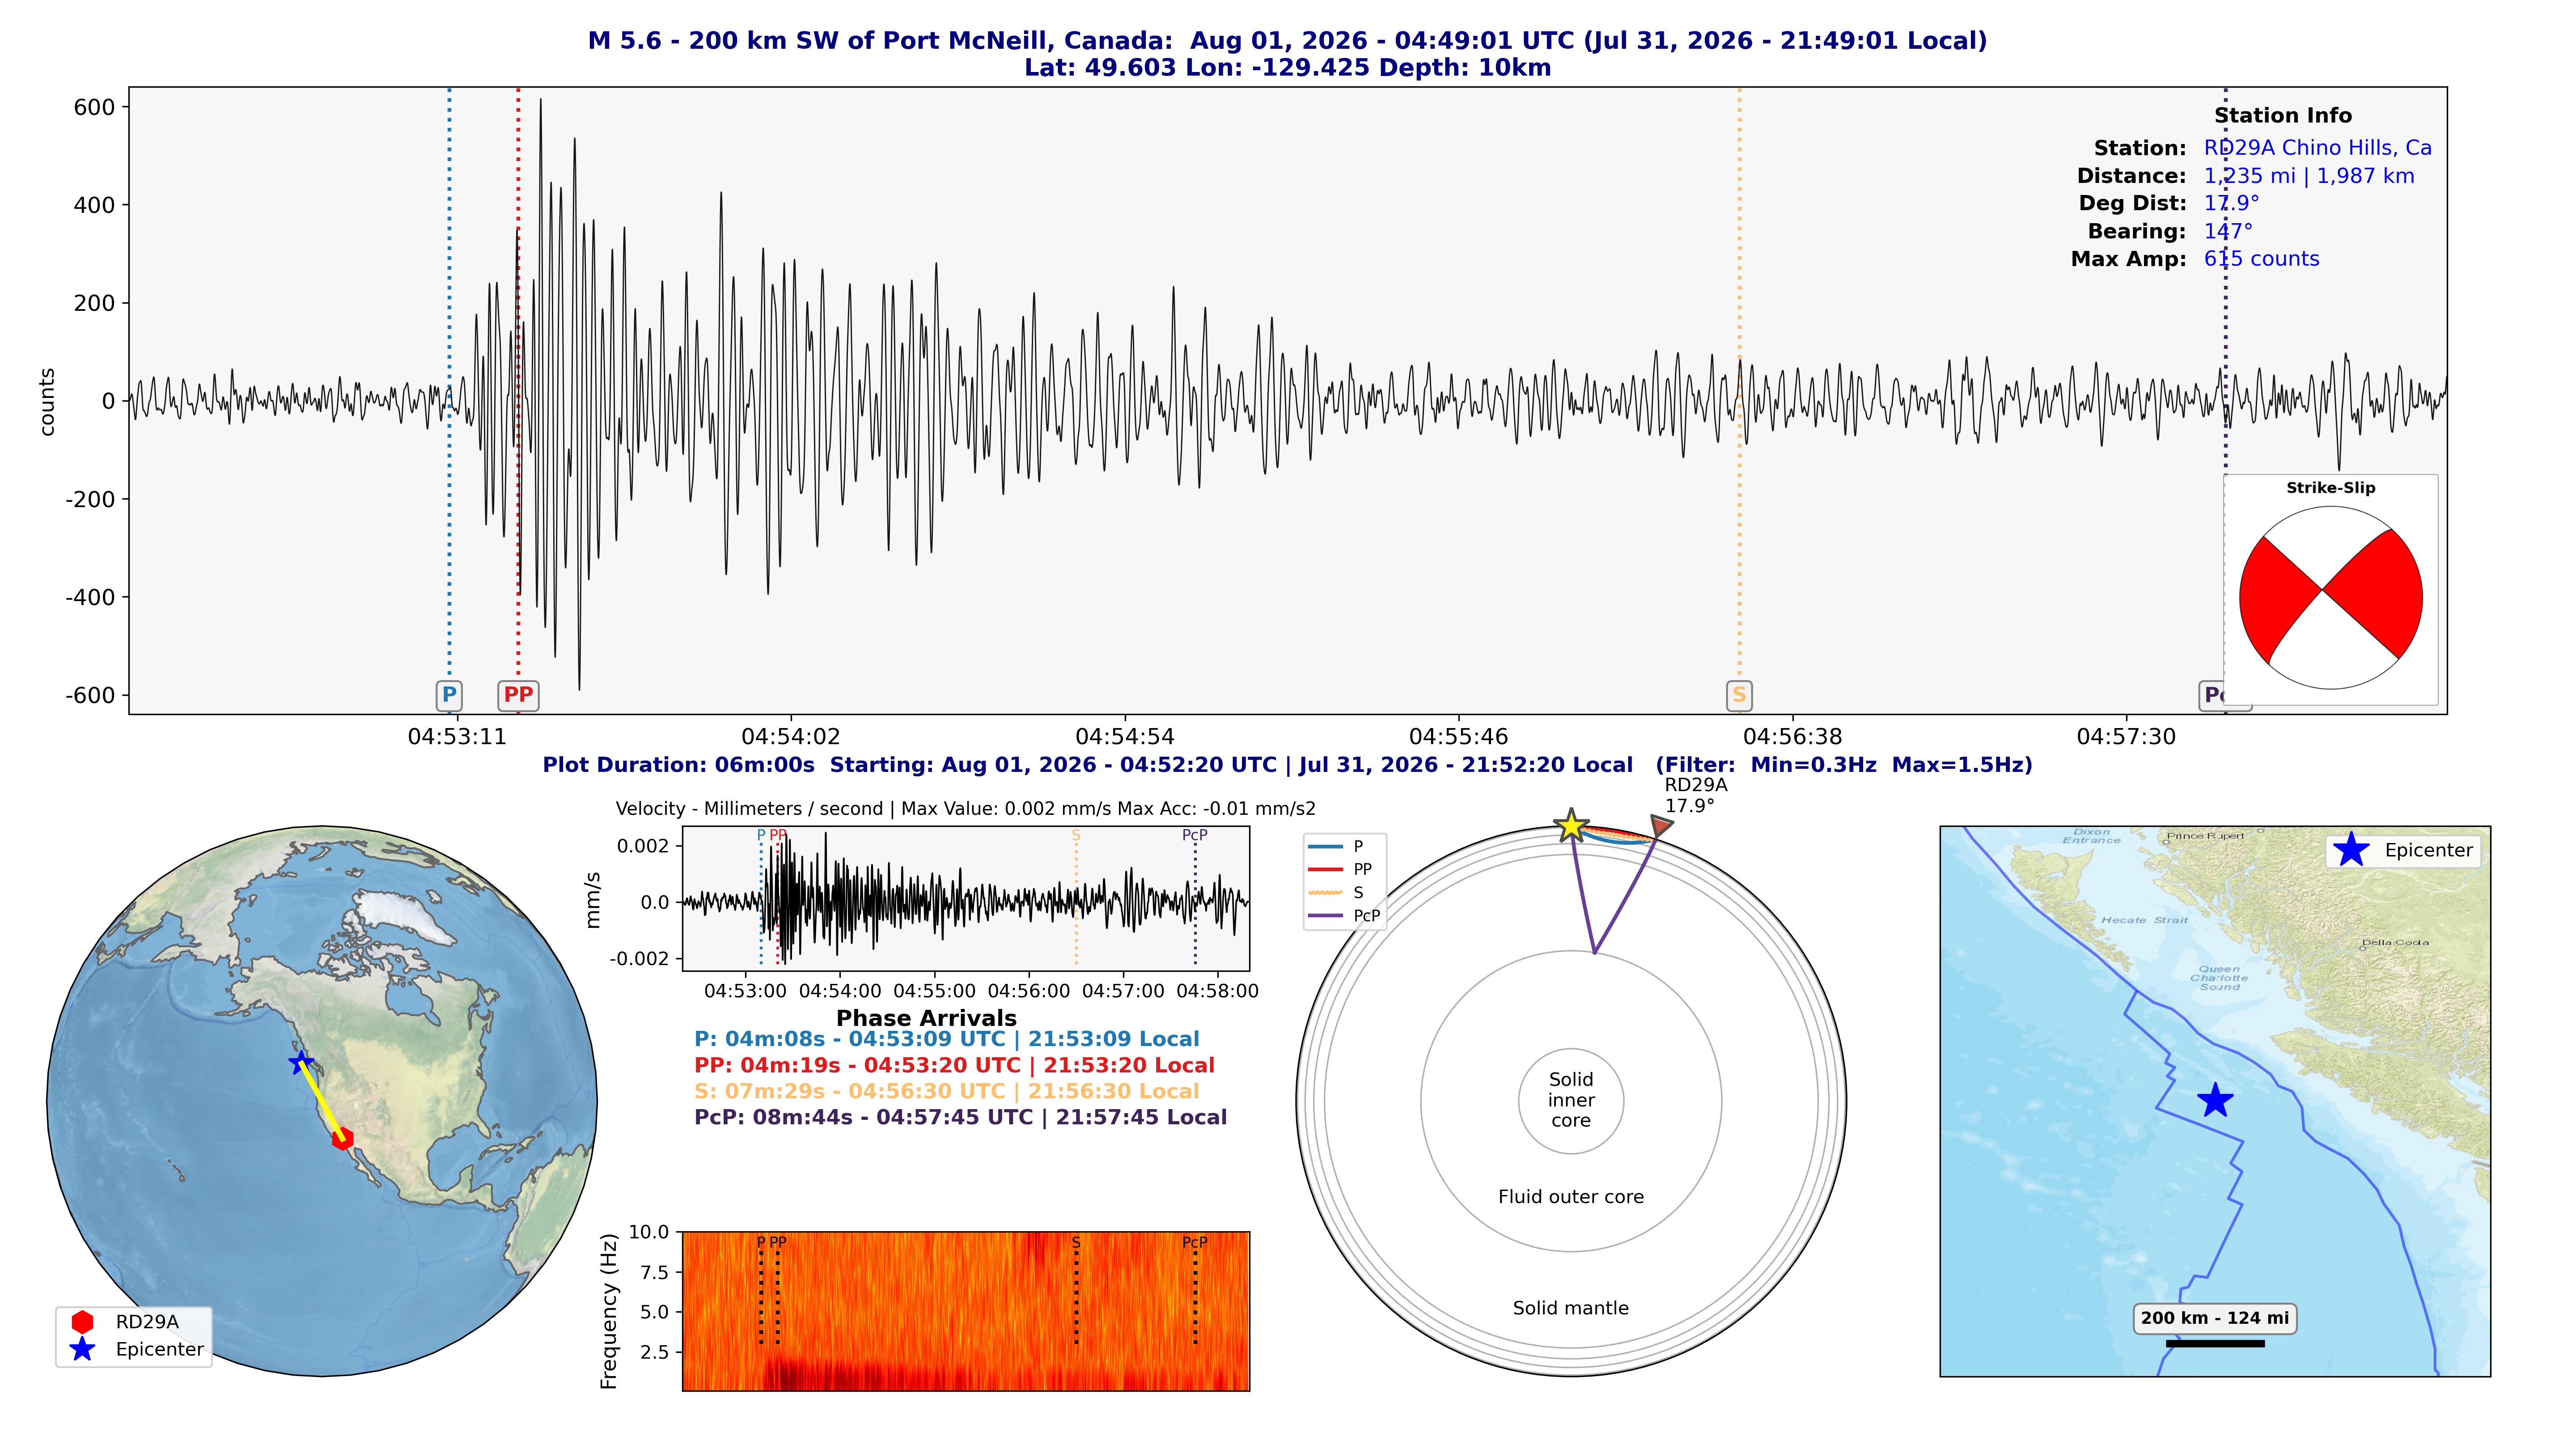The image size is (2576, 1449).
Task: Click the "04:55:00" tick under the velocity plot
Action: 934,991
